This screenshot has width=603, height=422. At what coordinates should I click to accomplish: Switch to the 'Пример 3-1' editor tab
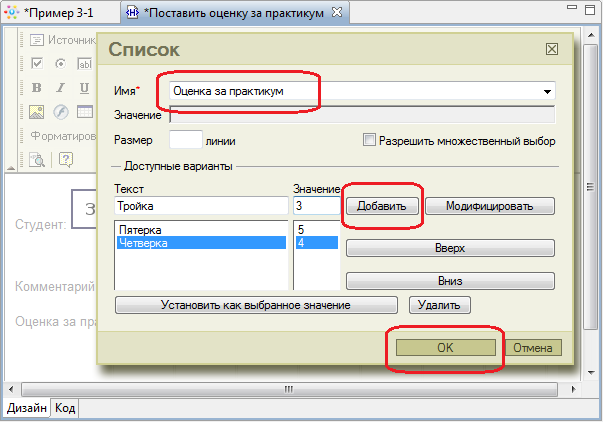61,12
